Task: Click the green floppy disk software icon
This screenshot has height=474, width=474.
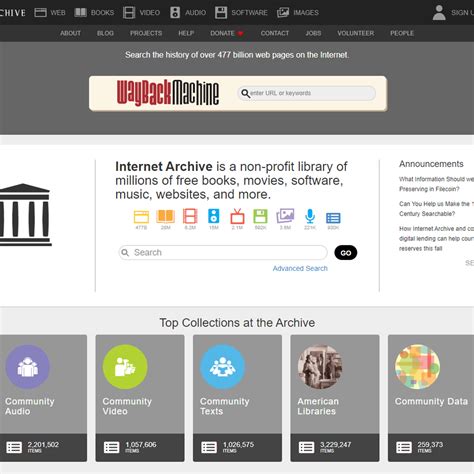Action: coord(260,216)
